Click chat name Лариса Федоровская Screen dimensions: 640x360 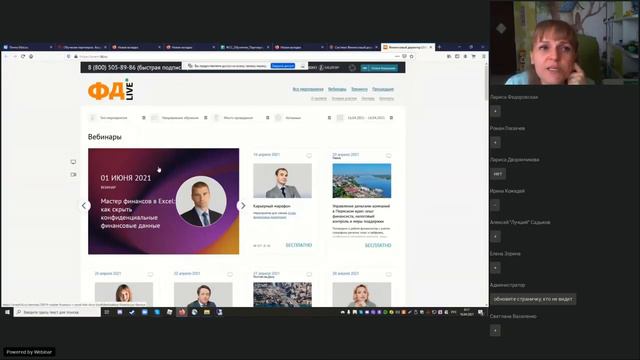[514, 97]
